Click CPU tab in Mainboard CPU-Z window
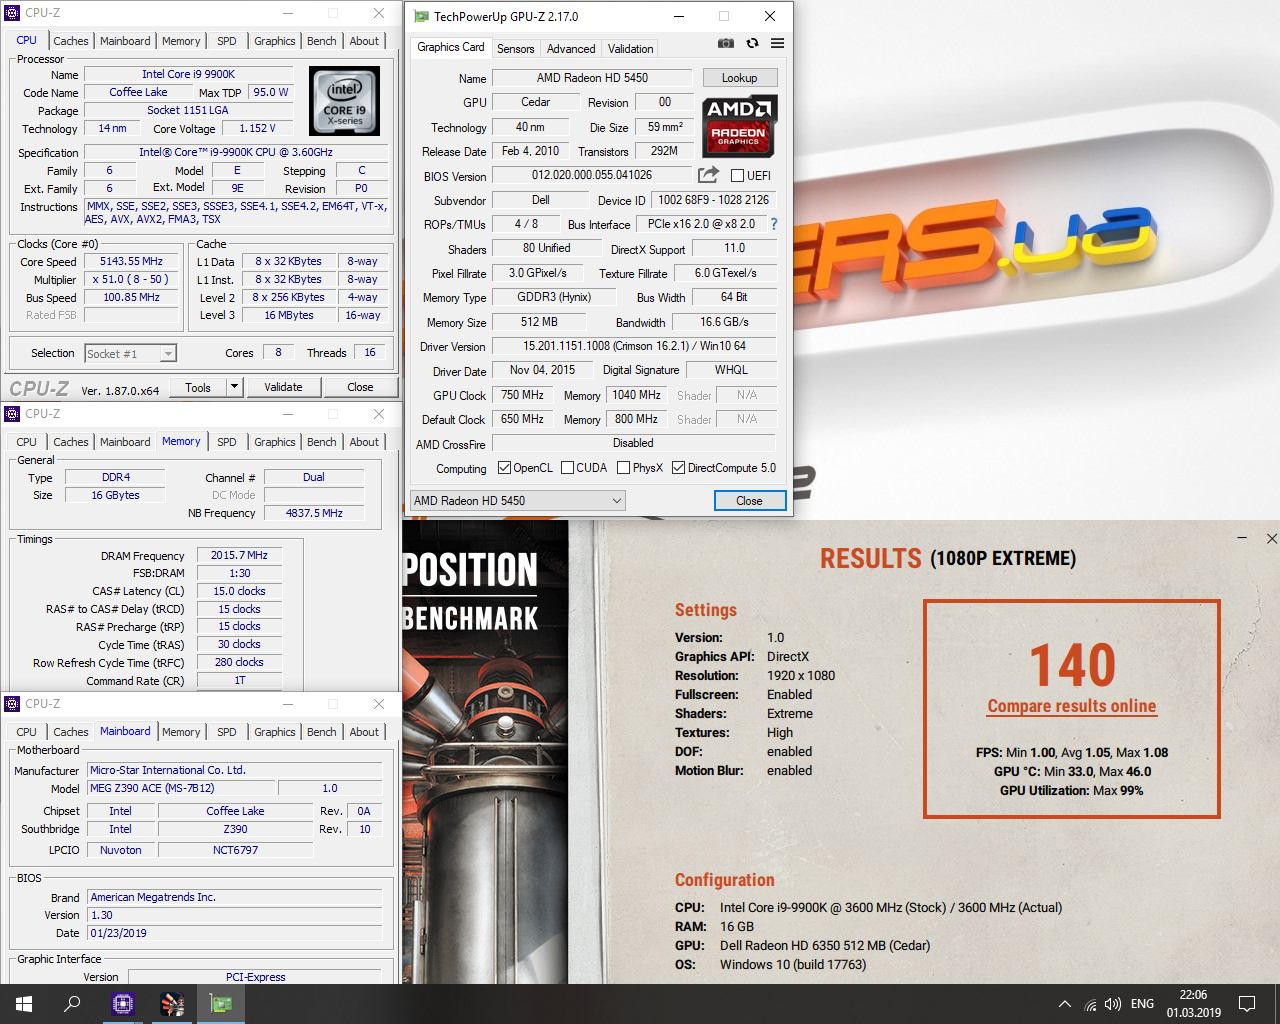The height and width of the screenshot is (1024, 1280). [x=27, y=732]
